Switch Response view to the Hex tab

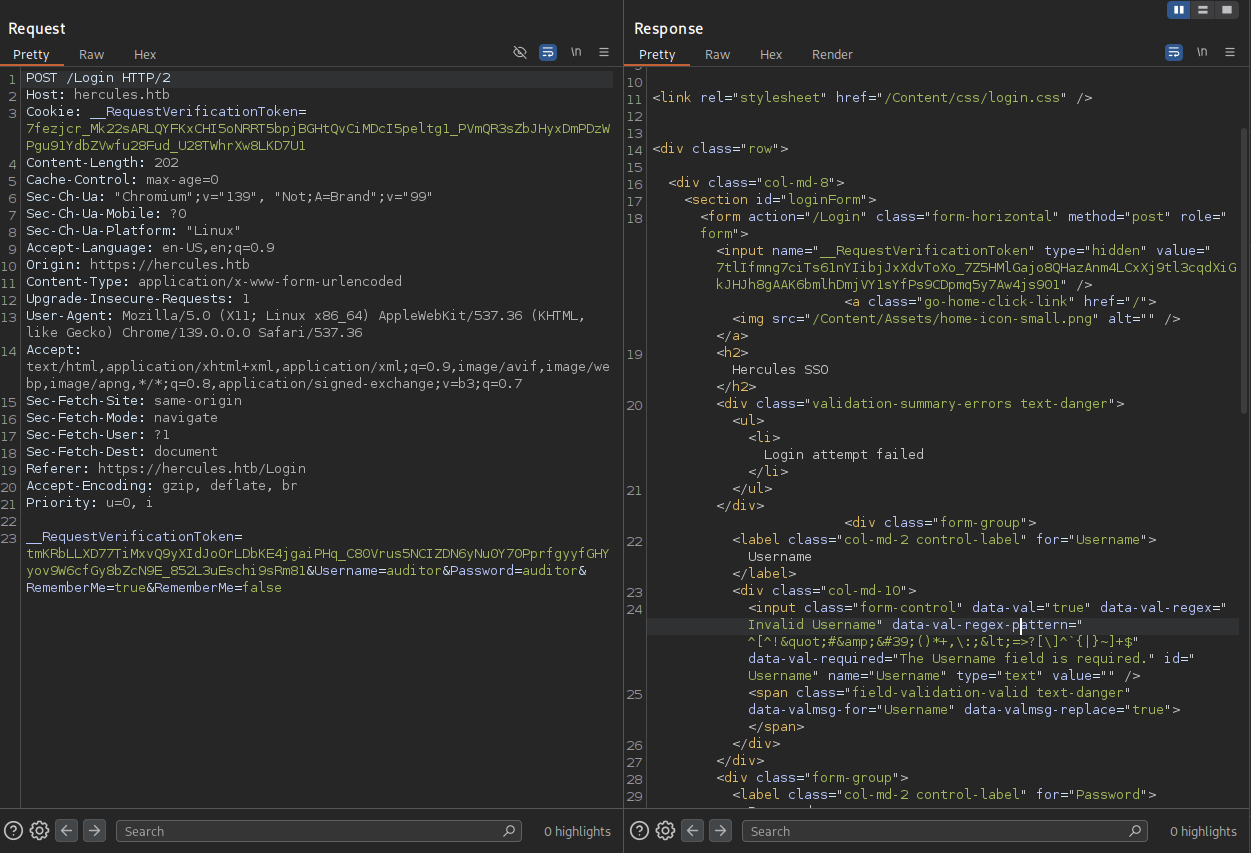(x=771, y=55)
